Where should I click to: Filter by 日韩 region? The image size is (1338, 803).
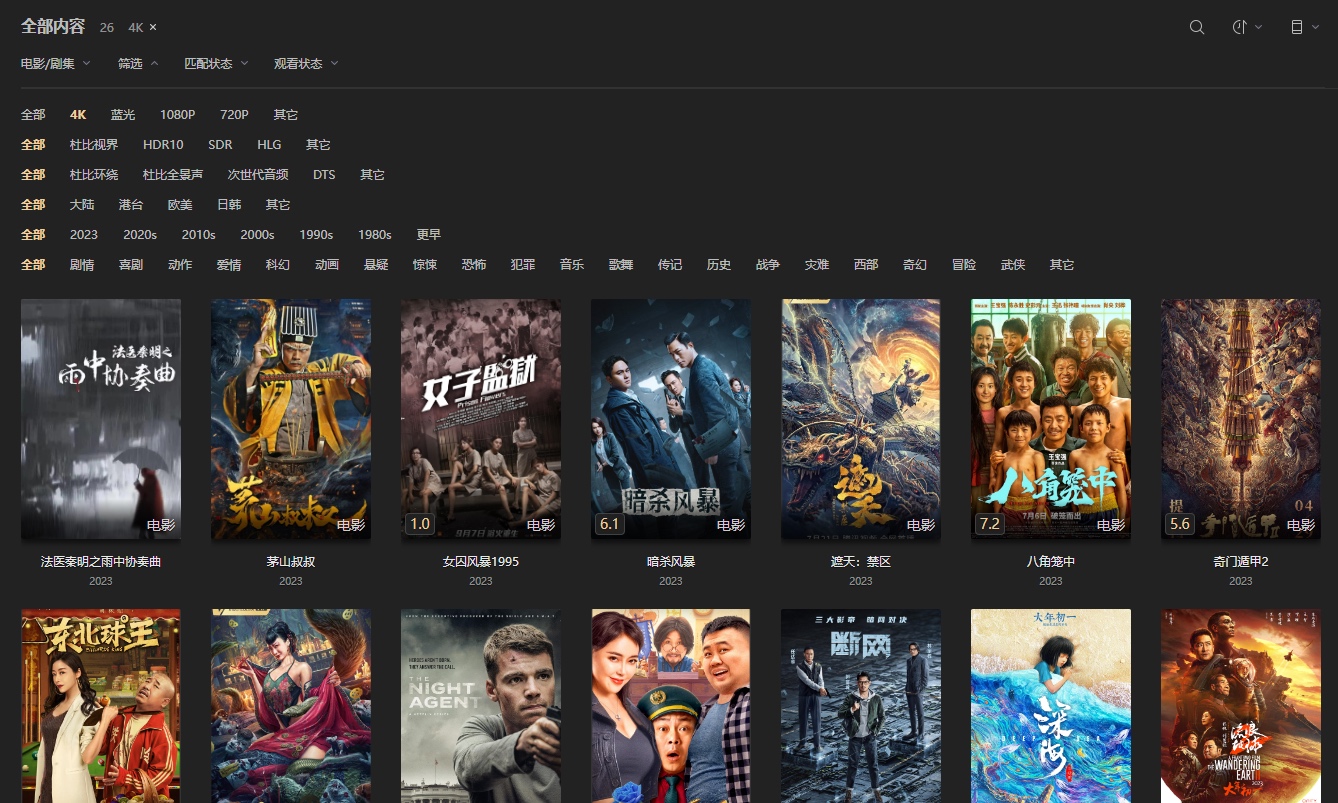[229, 205]
